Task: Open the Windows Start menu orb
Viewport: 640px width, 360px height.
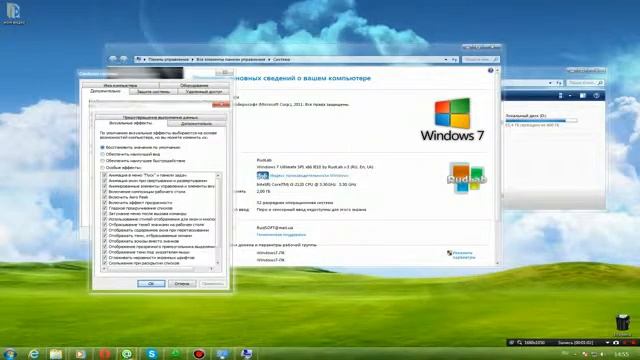Action: click(x=9, y=353)
